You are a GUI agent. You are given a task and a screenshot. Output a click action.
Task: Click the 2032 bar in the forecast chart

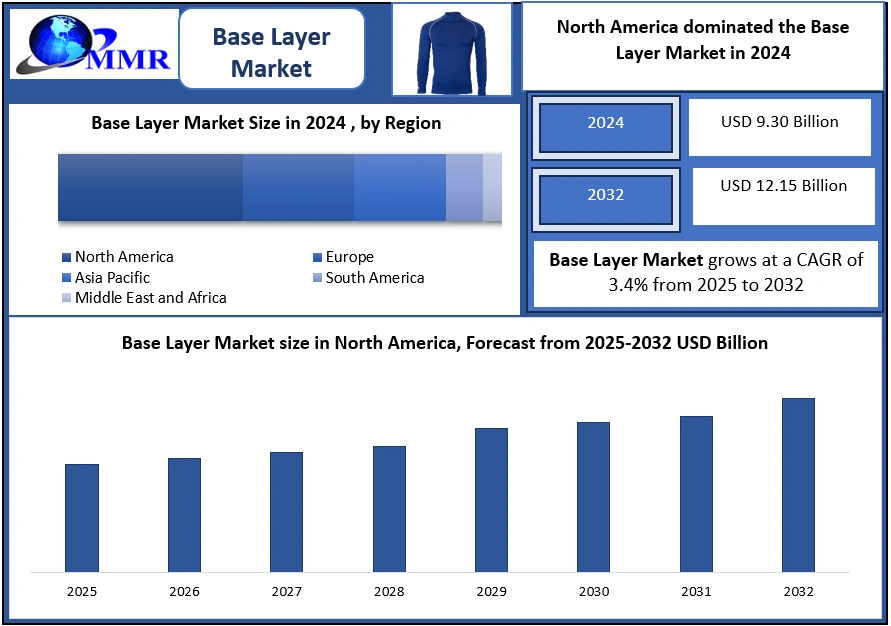point(798,485)
